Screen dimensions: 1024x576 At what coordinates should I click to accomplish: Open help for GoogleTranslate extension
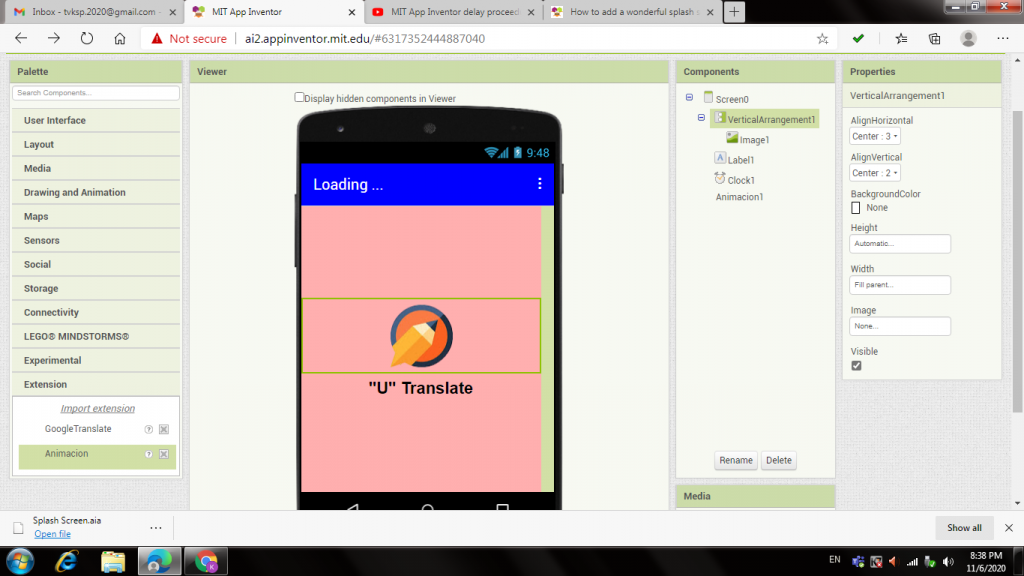pos(148,429)
